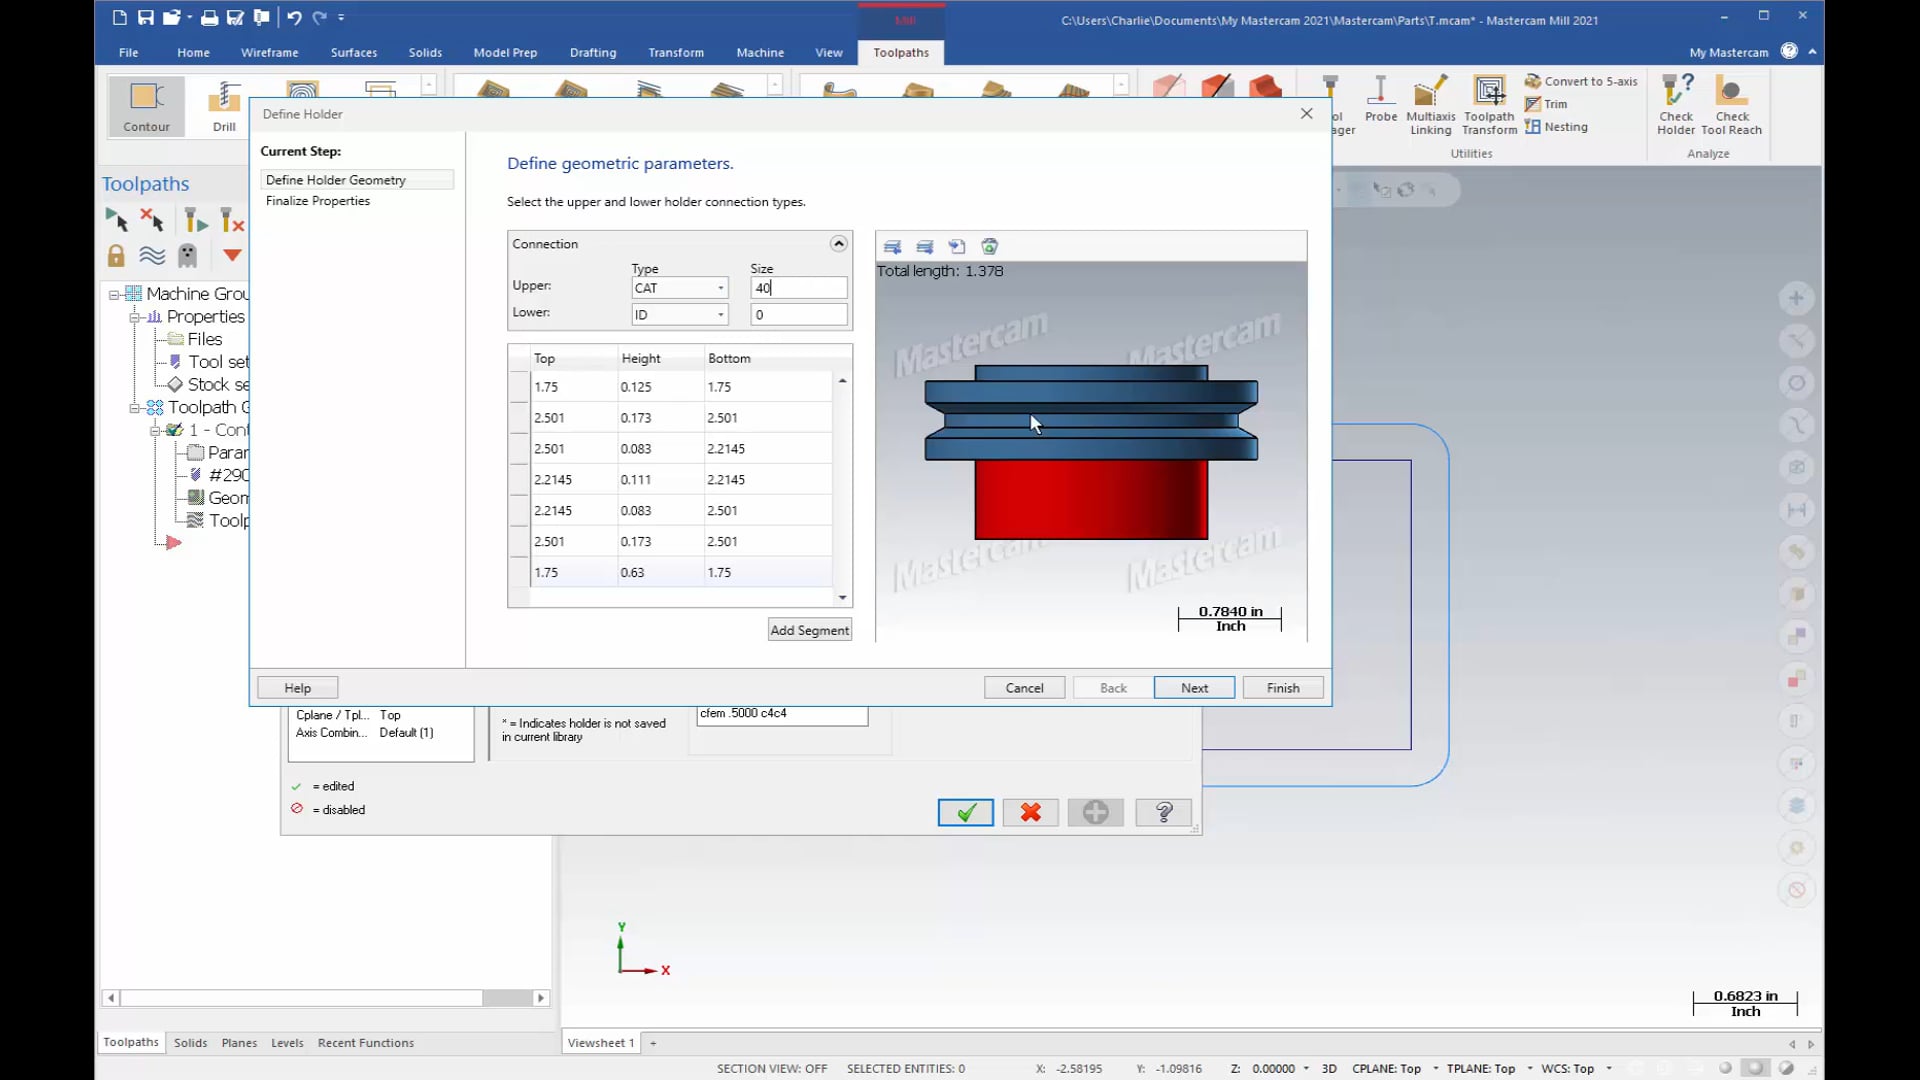The width and height of the screenshot is (1920, 1080).
Task: Click the Nesting utility
Action: [x=1556, y=127]
